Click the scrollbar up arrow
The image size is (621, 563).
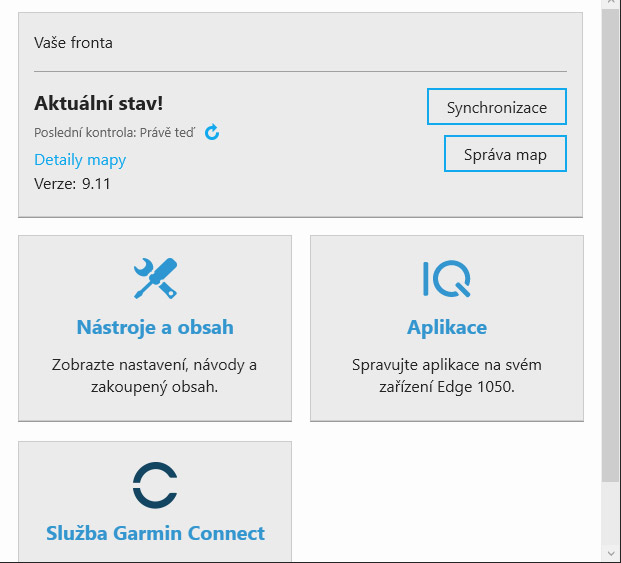point(611,3)
